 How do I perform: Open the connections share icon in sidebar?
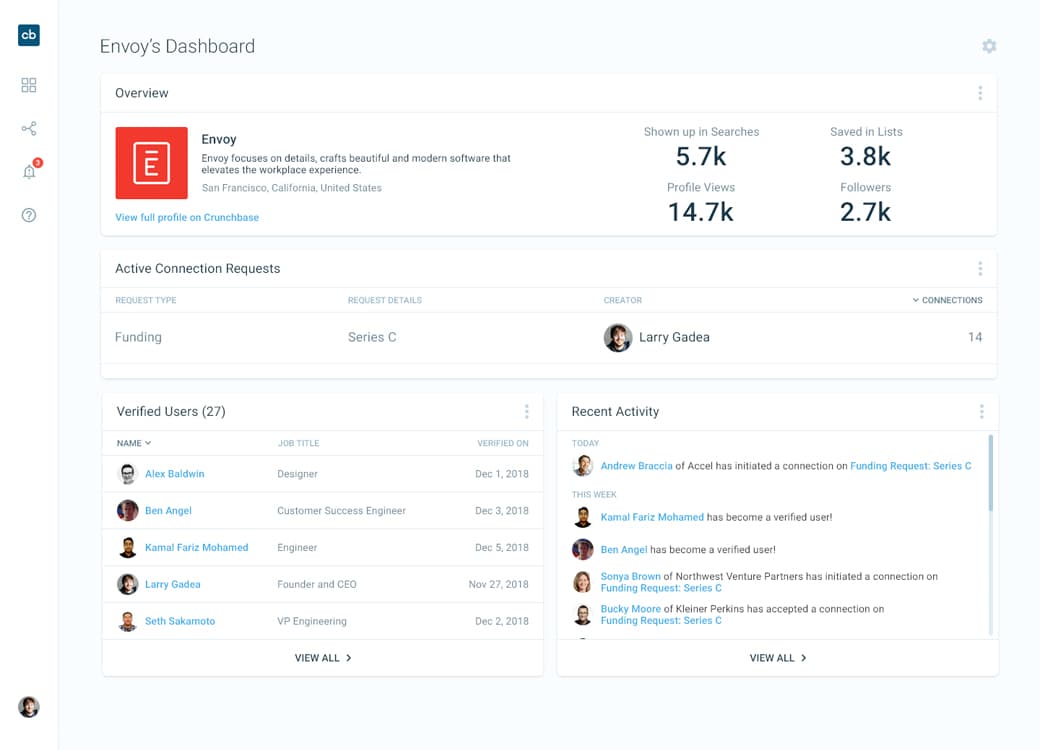(x=29, y=129)
